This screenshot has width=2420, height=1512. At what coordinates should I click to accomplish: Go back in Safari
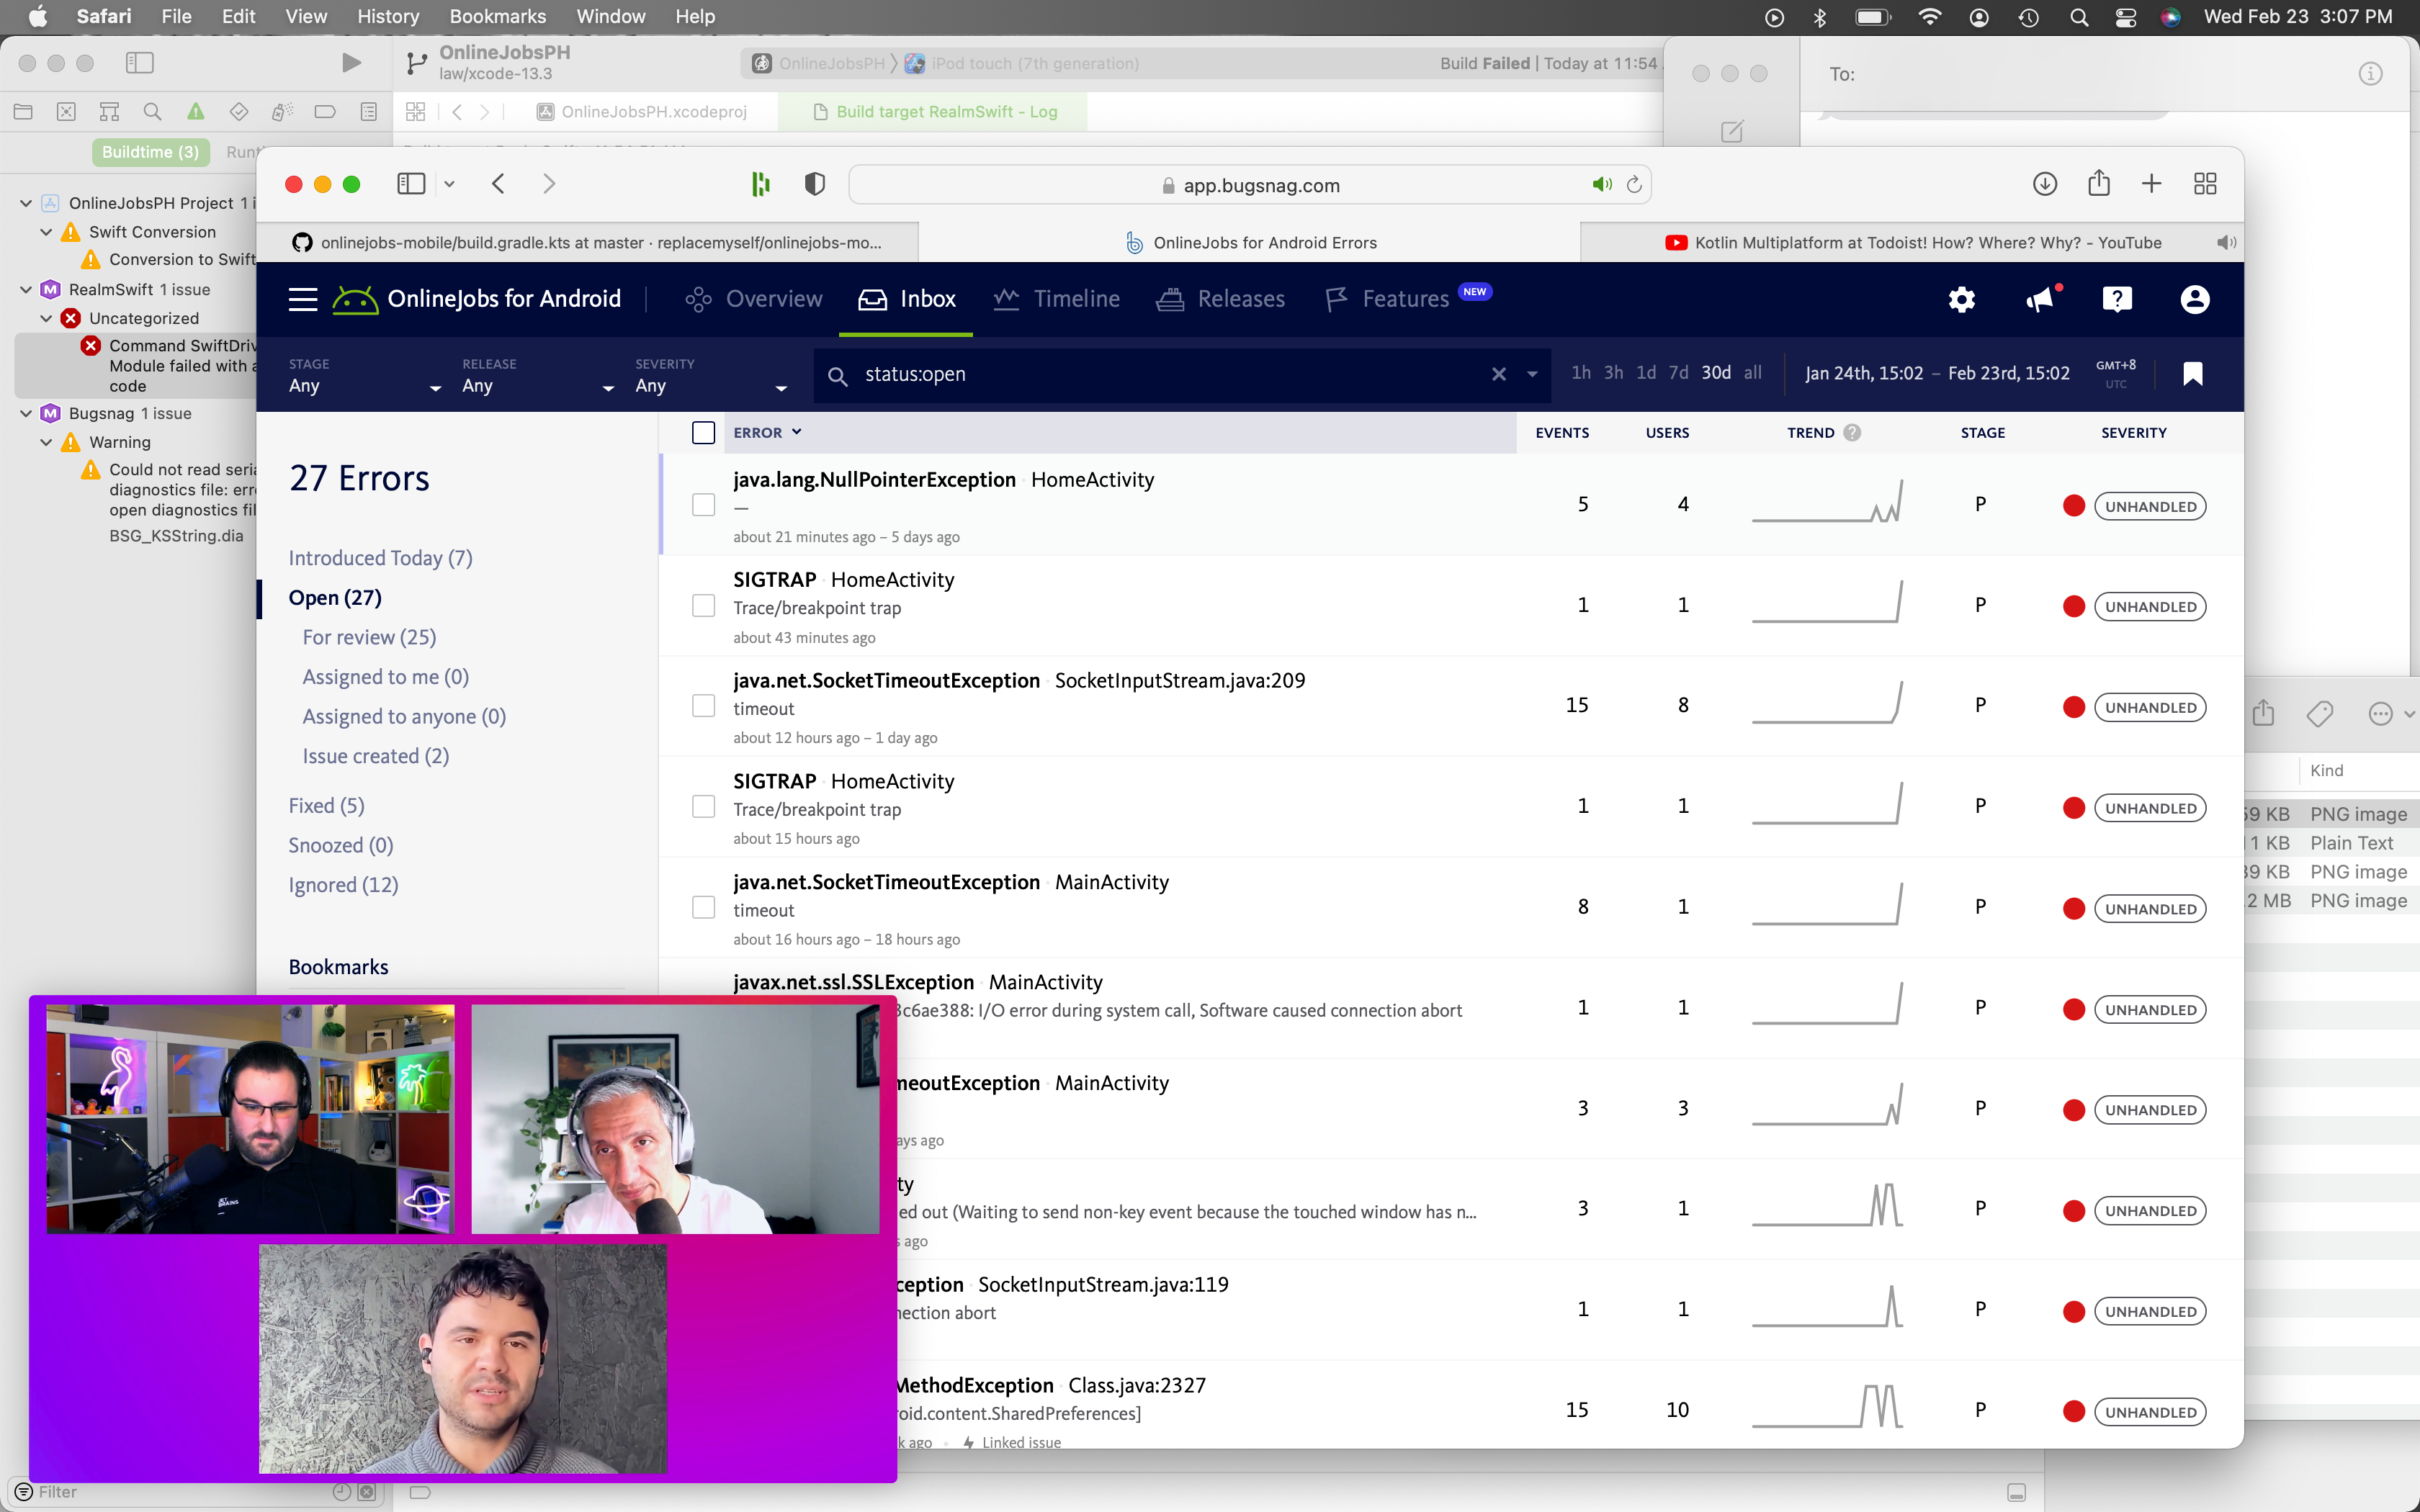(x=498, y=184)
